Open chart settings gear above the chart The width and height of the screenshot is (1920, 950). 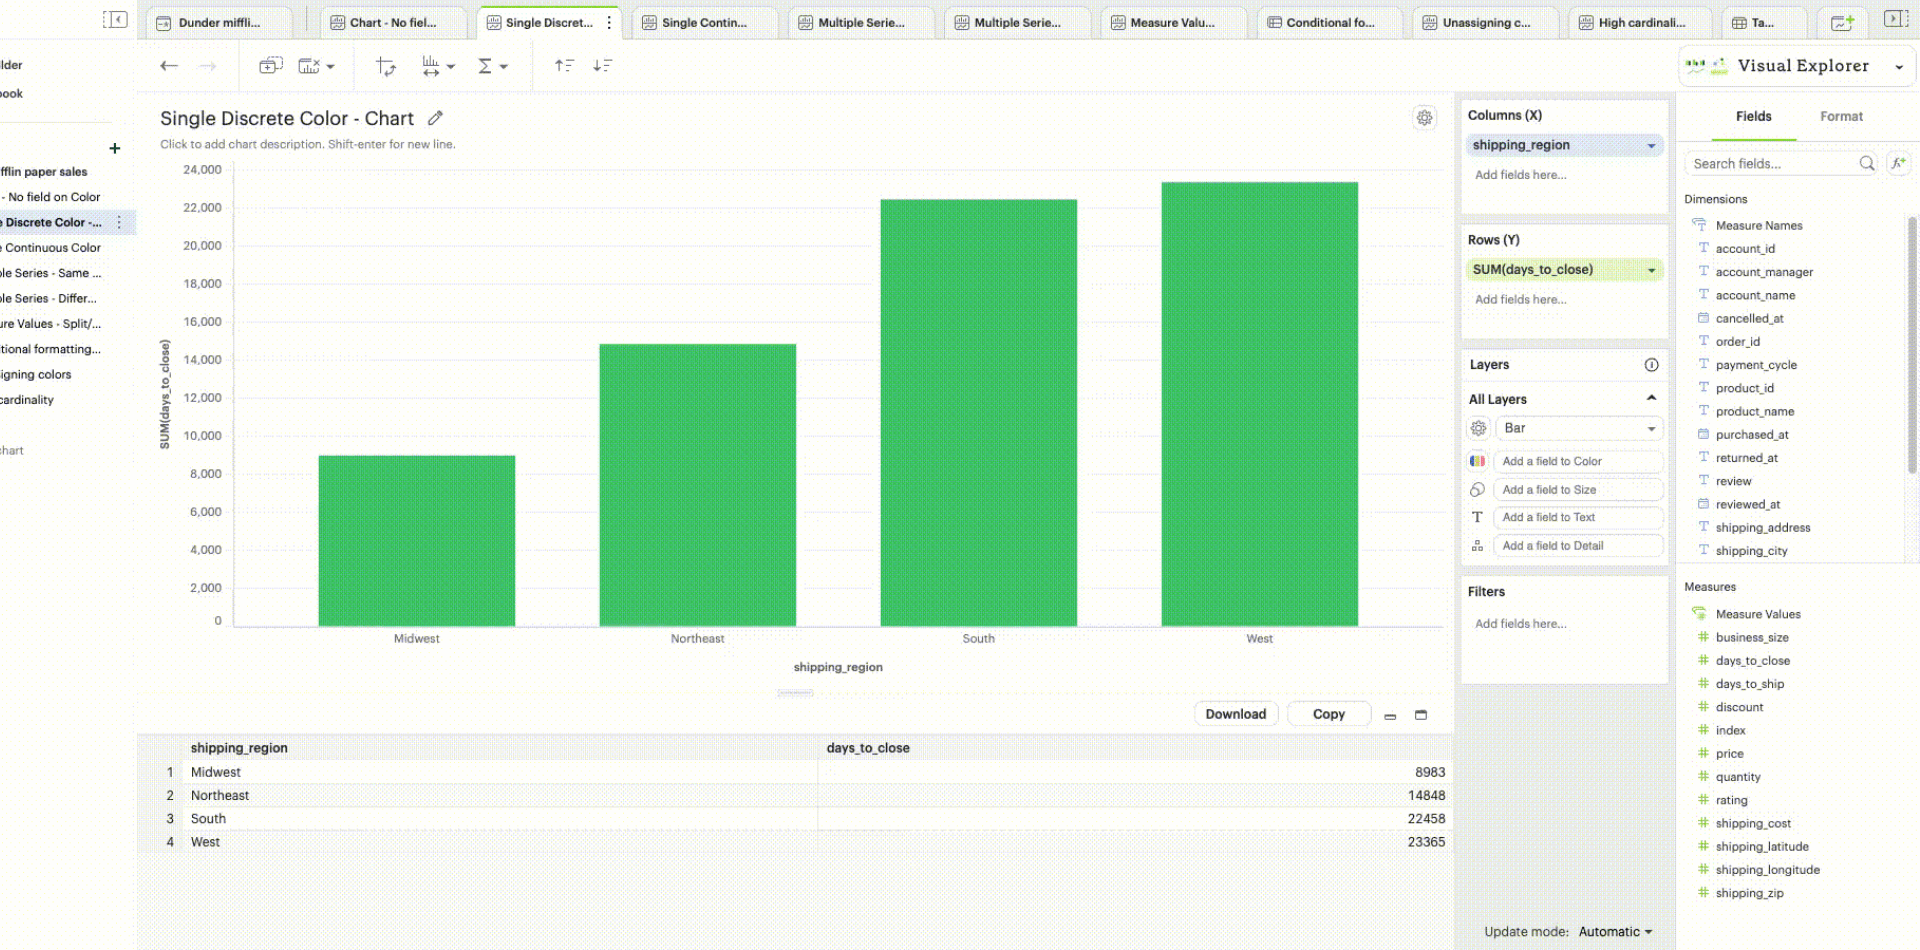[x=1424, y=118]
